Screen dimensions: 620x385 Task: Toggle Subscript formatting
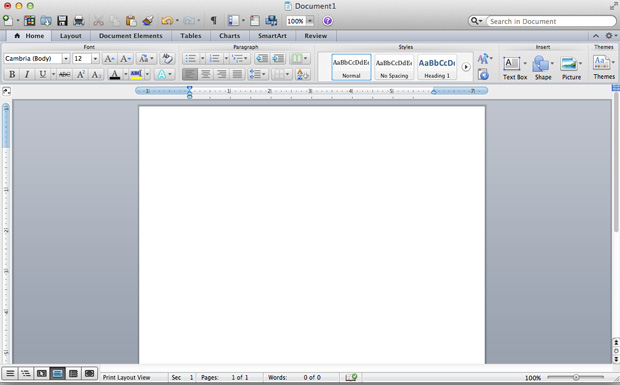[96, 74]
